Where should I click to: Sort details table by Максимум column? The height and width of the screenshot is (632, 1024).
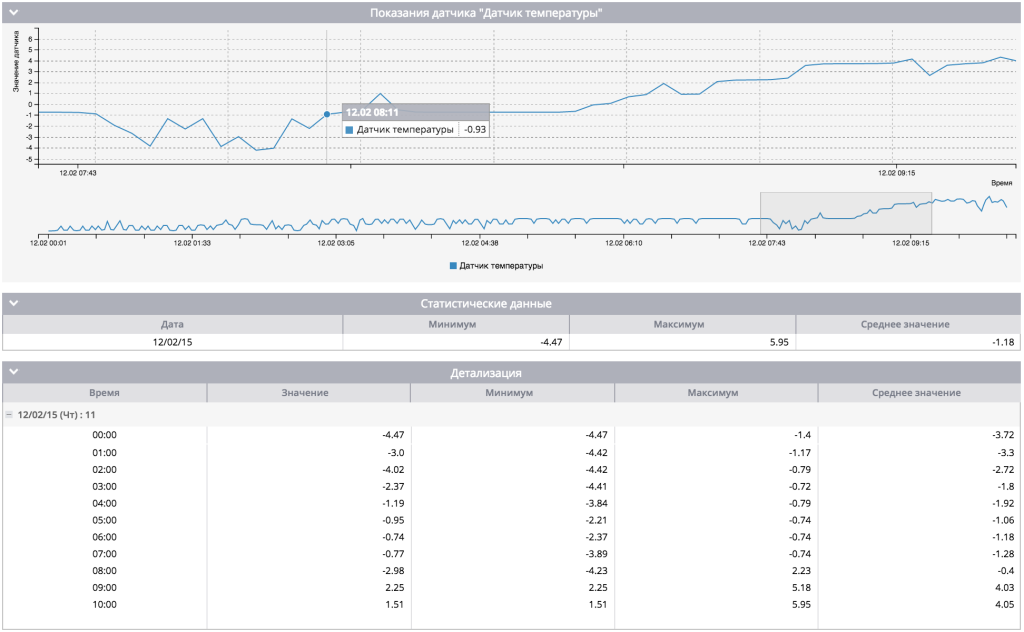click(714, 393)
